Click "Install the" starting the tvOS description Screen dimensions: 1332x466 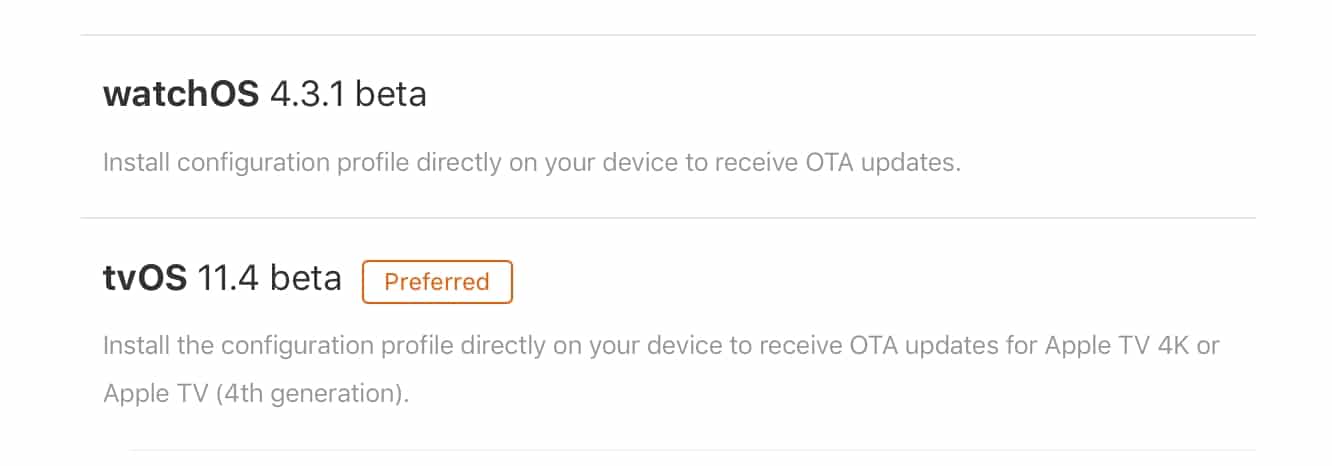(157, 346)
